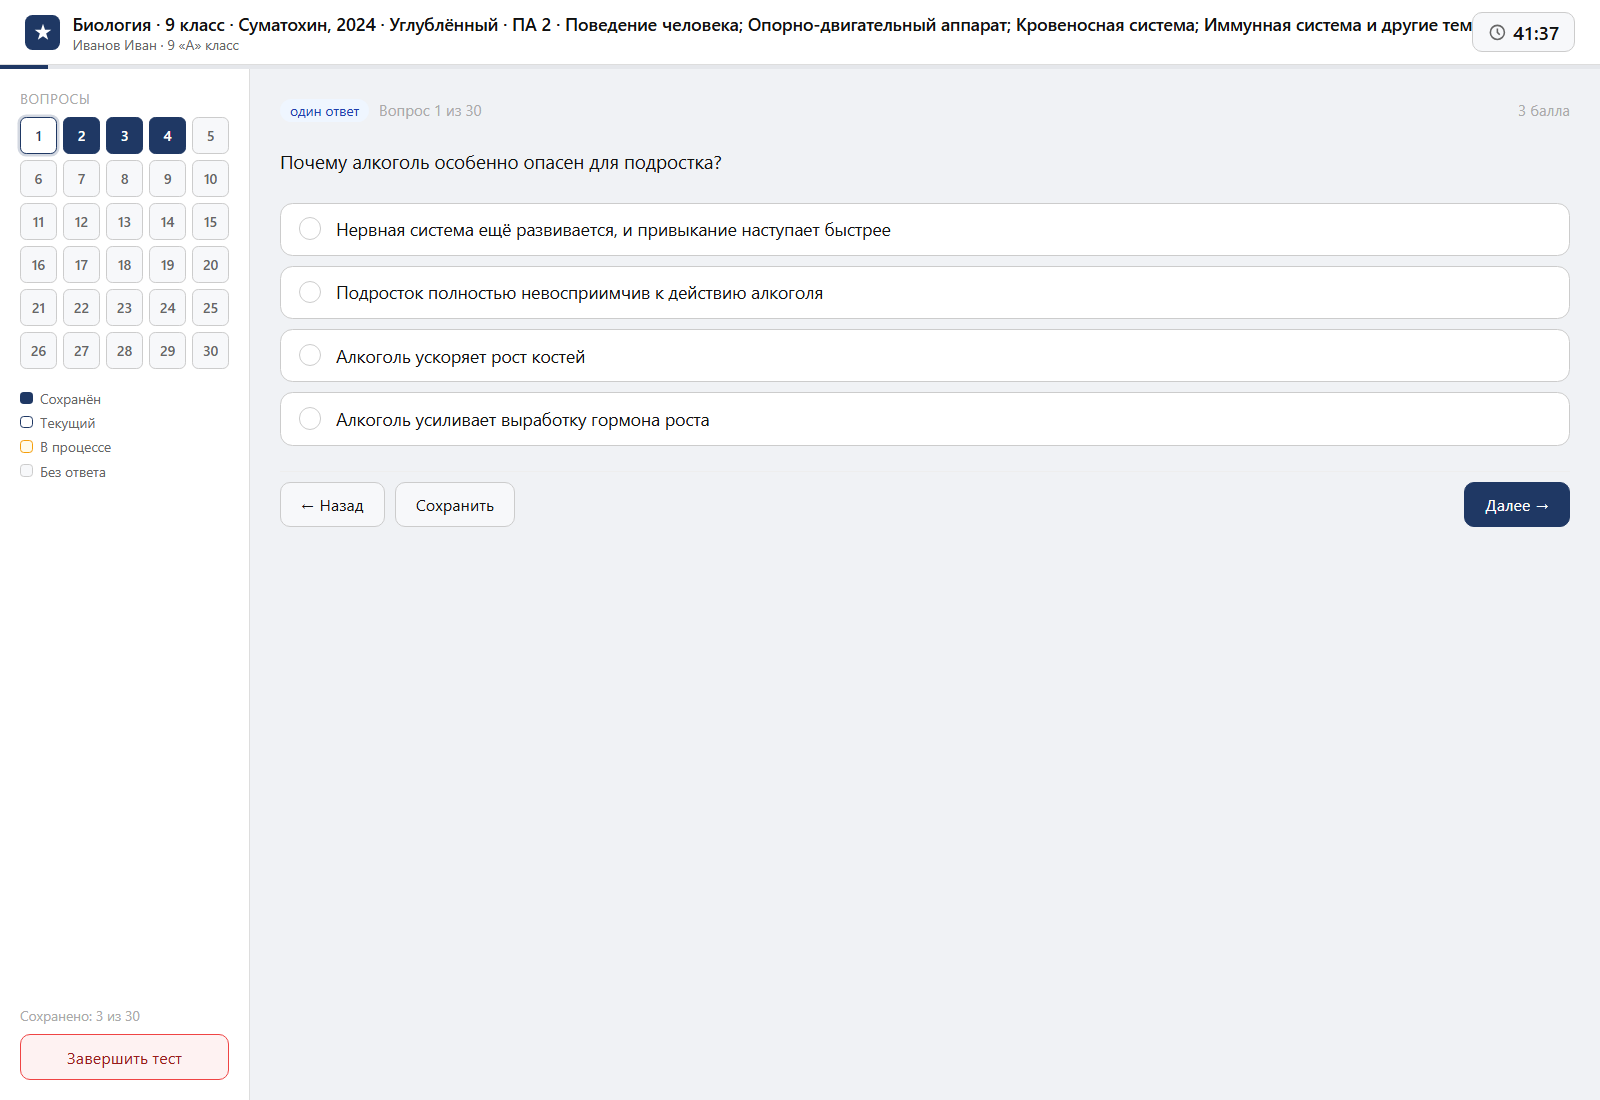This screenshot has width=1600, height=1100.
Task: Jump to saved question 4
Action: click(167, 136)
